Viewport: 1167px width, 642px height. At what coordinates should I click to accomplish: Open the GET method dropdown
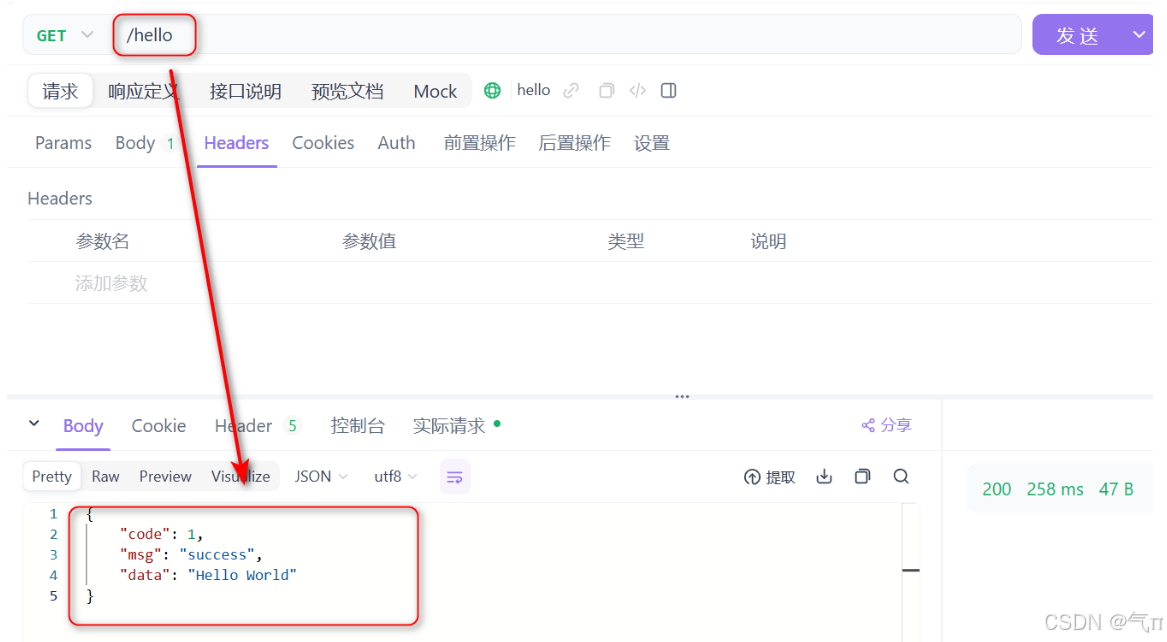(x=65, y=35)
